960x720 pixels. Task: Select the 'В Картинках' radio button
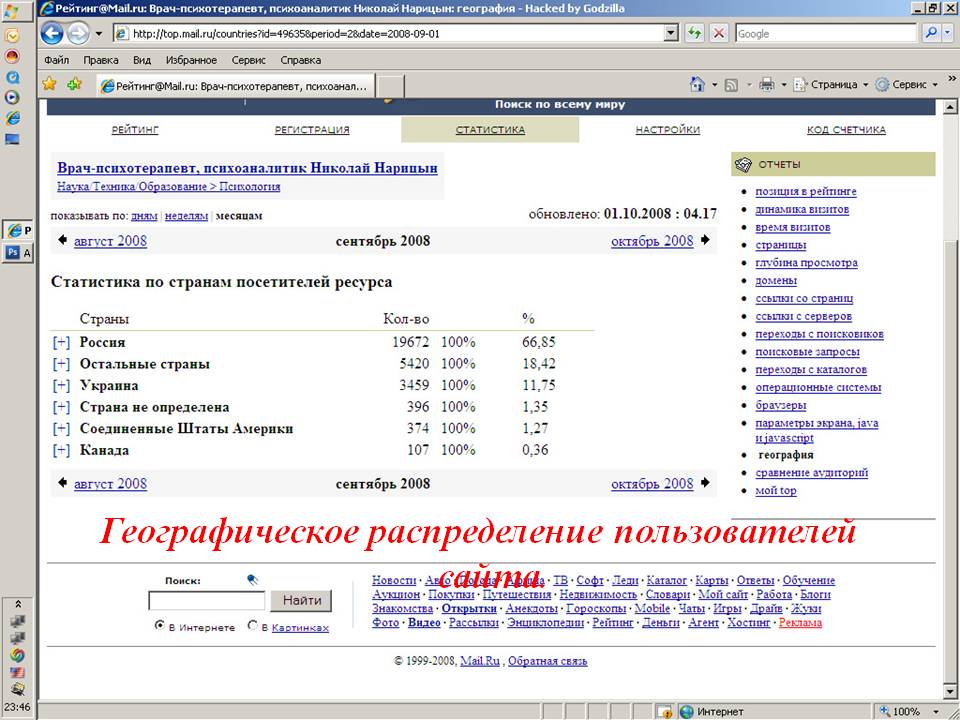point(252,626)
